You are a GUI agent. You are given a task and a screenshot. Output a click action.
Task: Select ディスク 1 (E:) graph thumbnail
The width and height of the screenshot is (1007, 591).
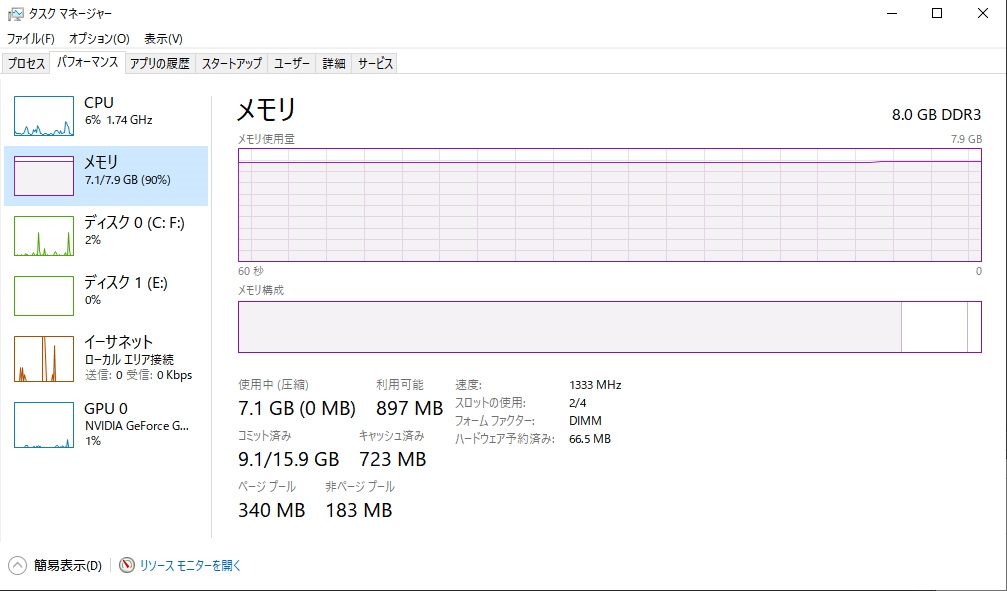tap(44, 296)
